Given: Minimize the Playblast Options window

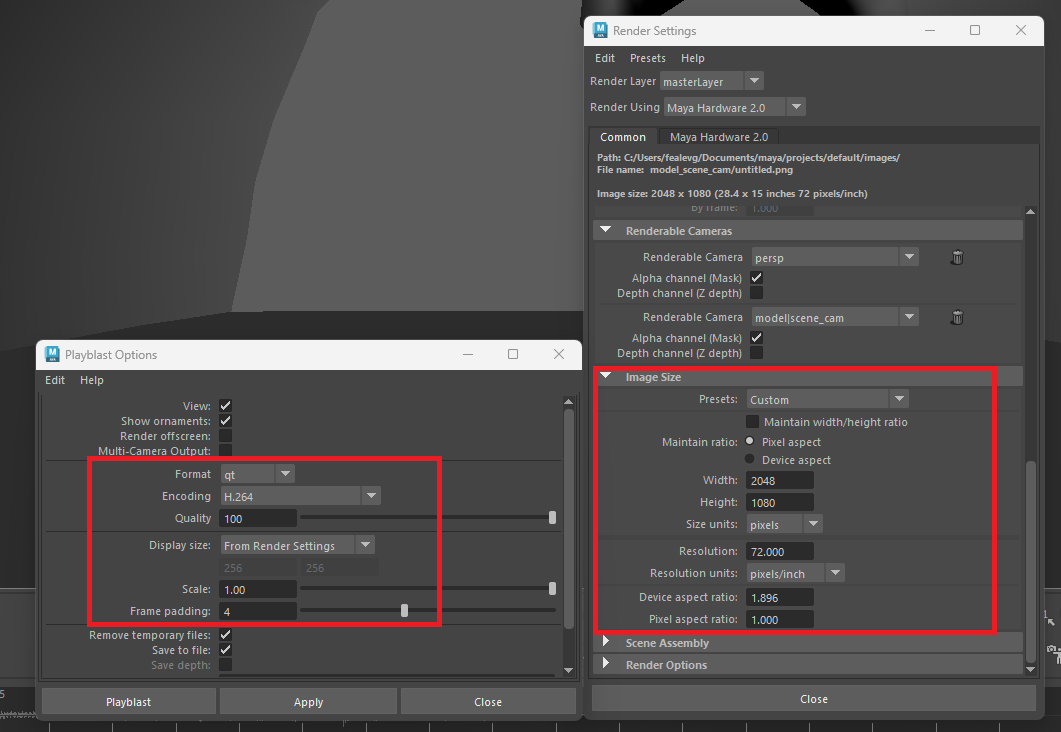Looking at the screenshot, I should pos(467,354).
